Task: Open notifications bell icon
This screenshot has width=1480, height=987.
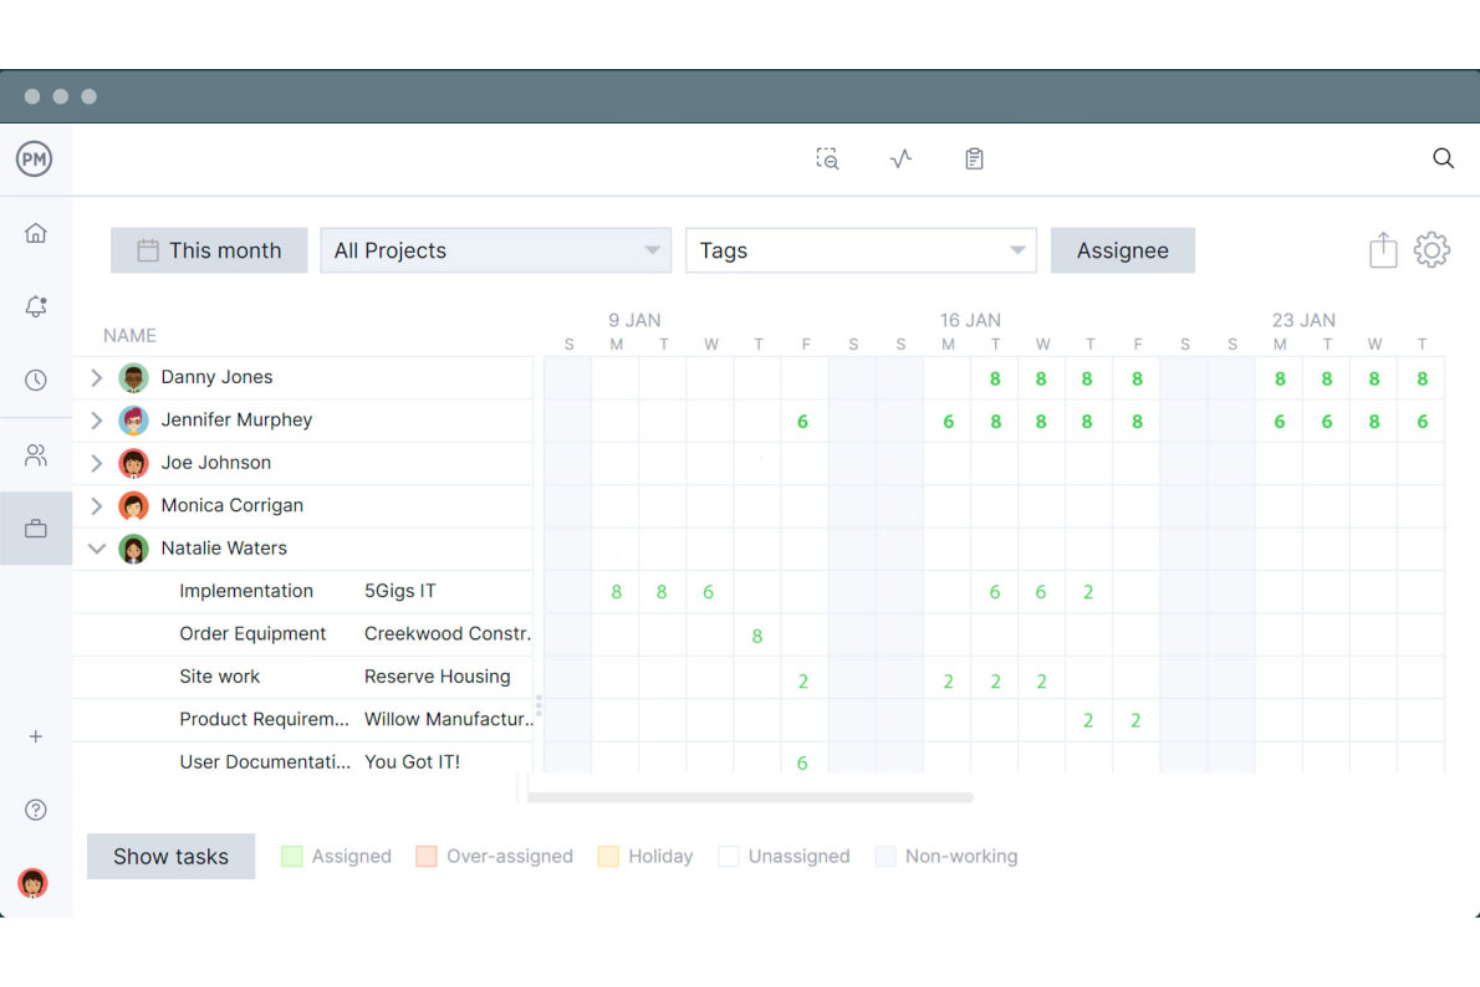Action: [x=36, y=306]
